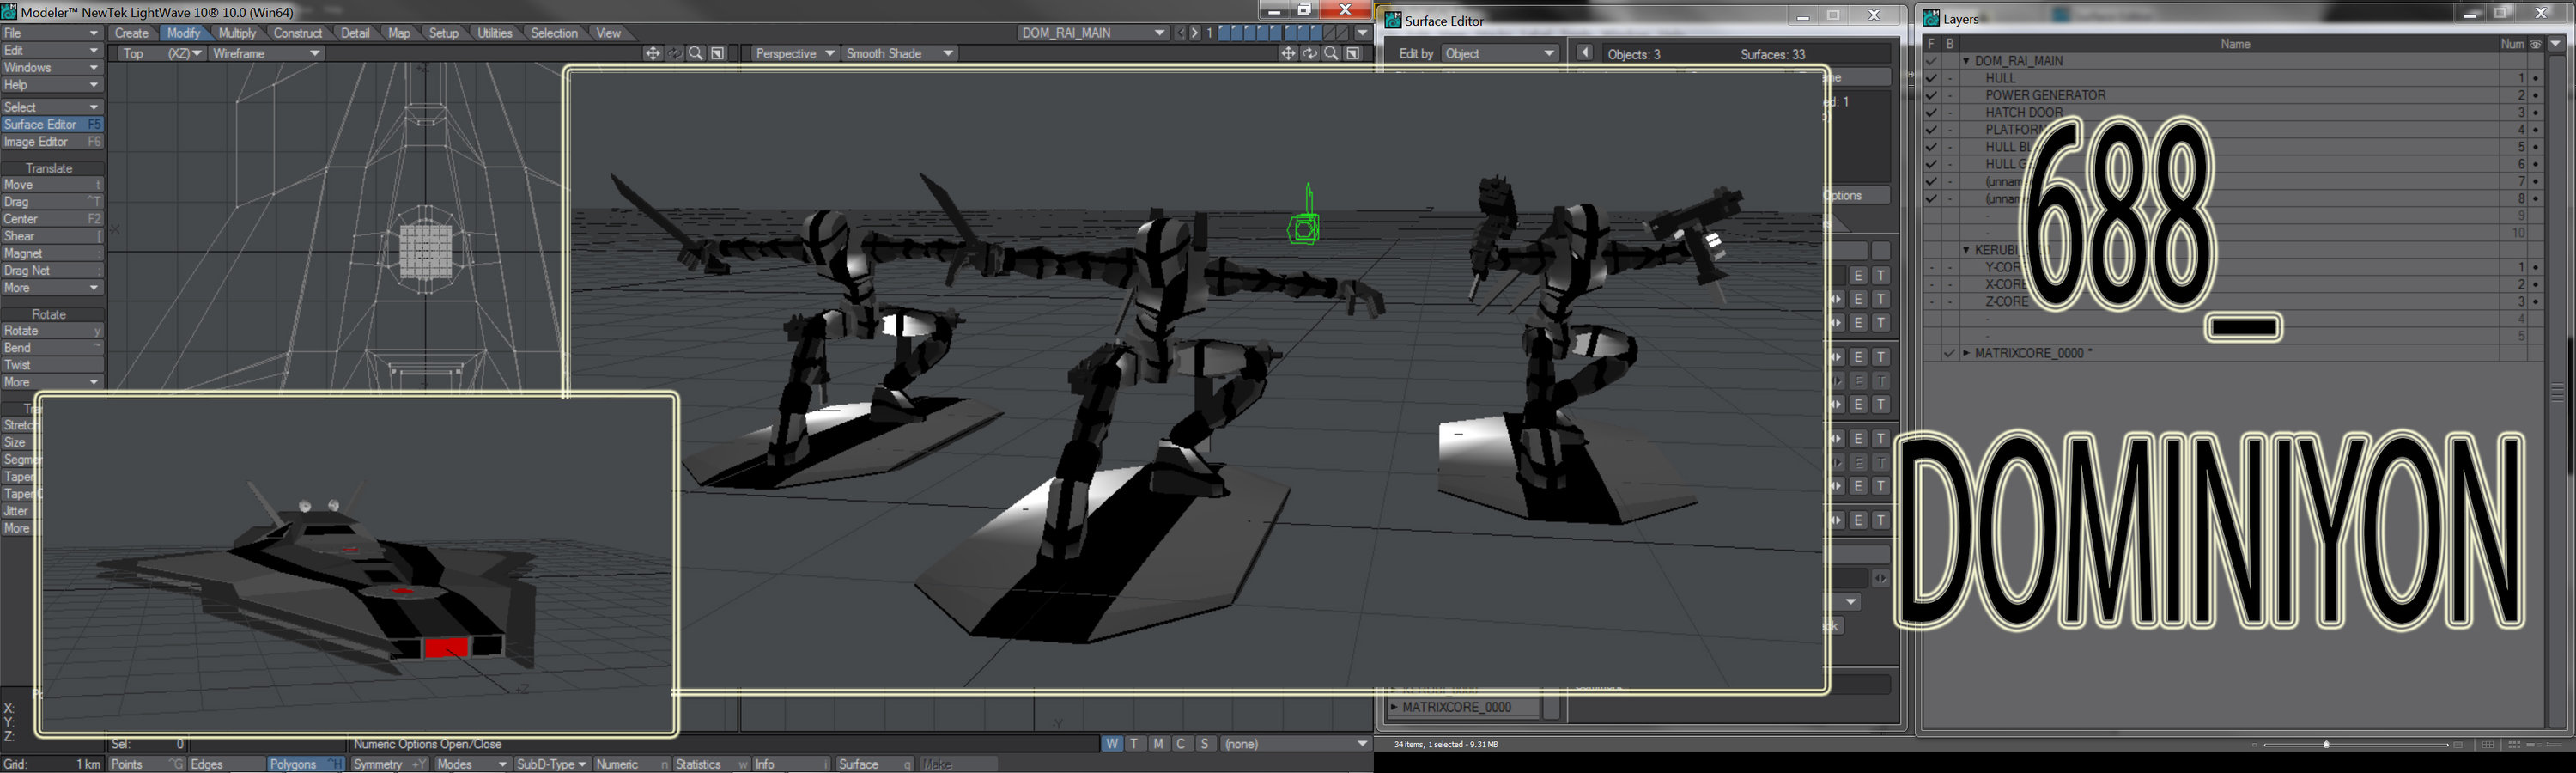Viewport: 2576px width, 773px height.
Task: Select the Move tool
Action: [x=52, y=185]
